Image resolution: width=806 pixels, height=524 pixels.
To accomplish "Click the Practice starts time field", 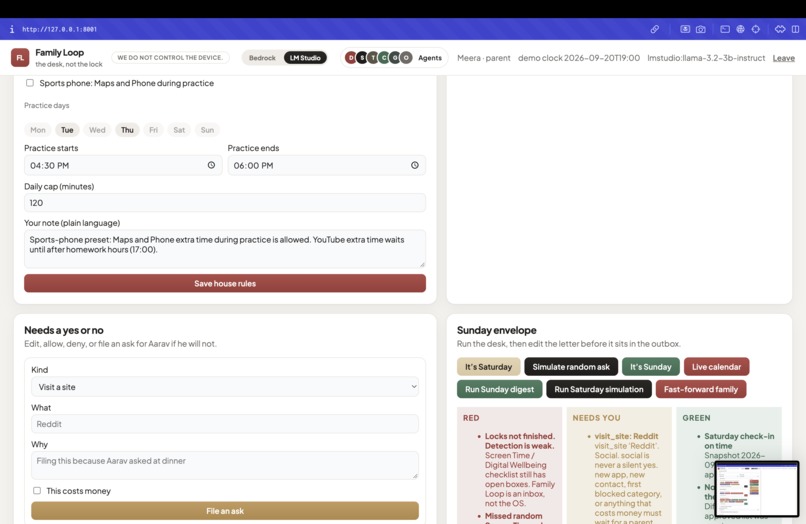I will [123, 165].
